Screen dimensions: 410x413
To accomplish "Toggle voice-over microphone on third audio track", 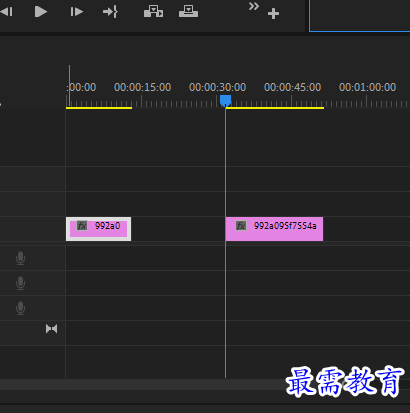I will (20, 308).
